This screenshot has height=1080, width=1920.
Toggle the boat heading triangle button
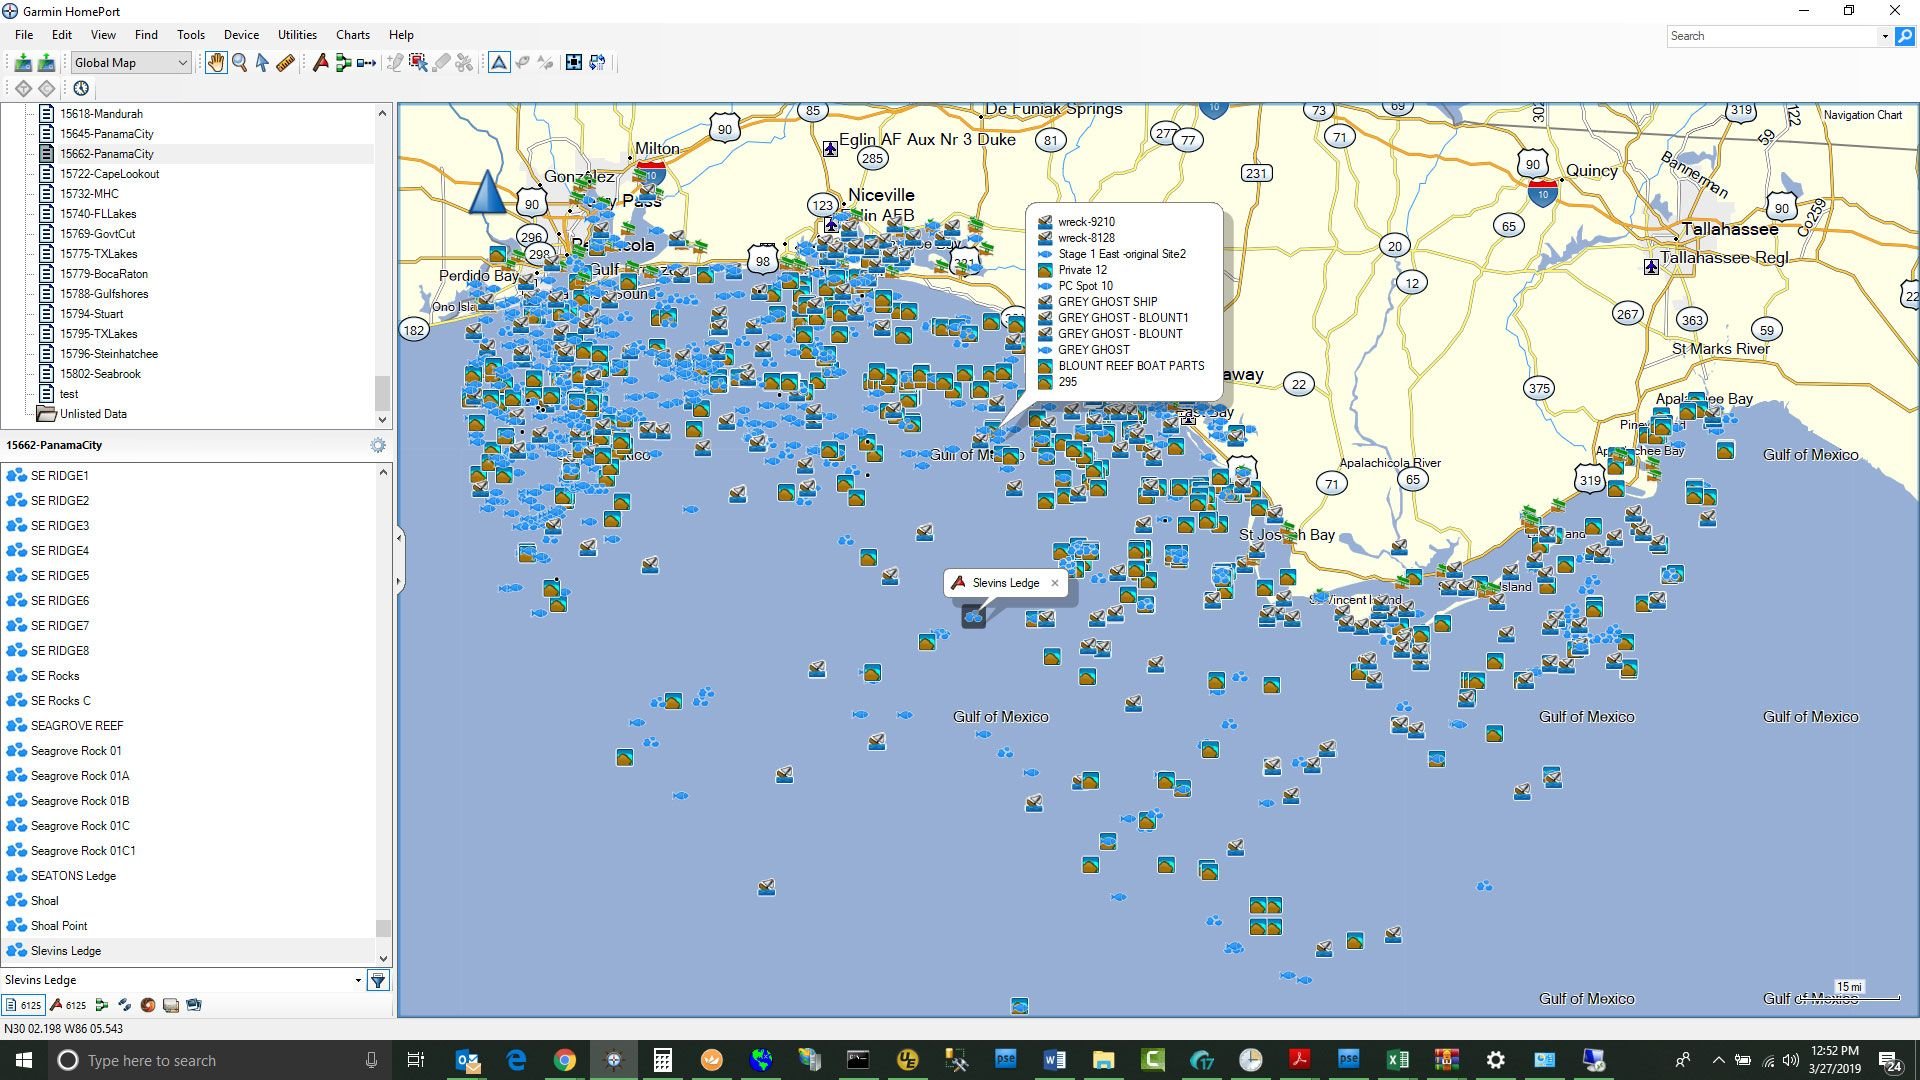499,63
